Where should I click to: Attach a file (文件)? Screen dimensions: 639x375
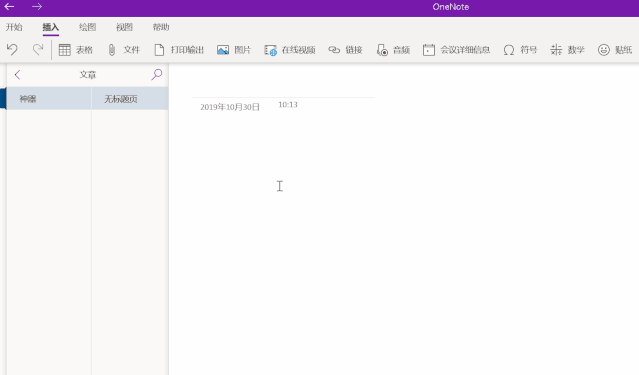[123, 50]
